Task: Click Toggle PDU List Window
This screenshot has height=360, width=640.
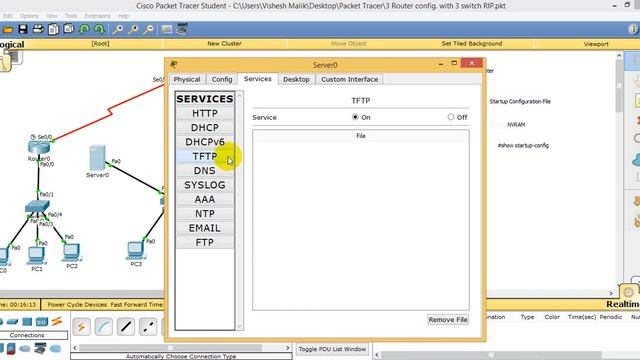Action: pos(332,349)
